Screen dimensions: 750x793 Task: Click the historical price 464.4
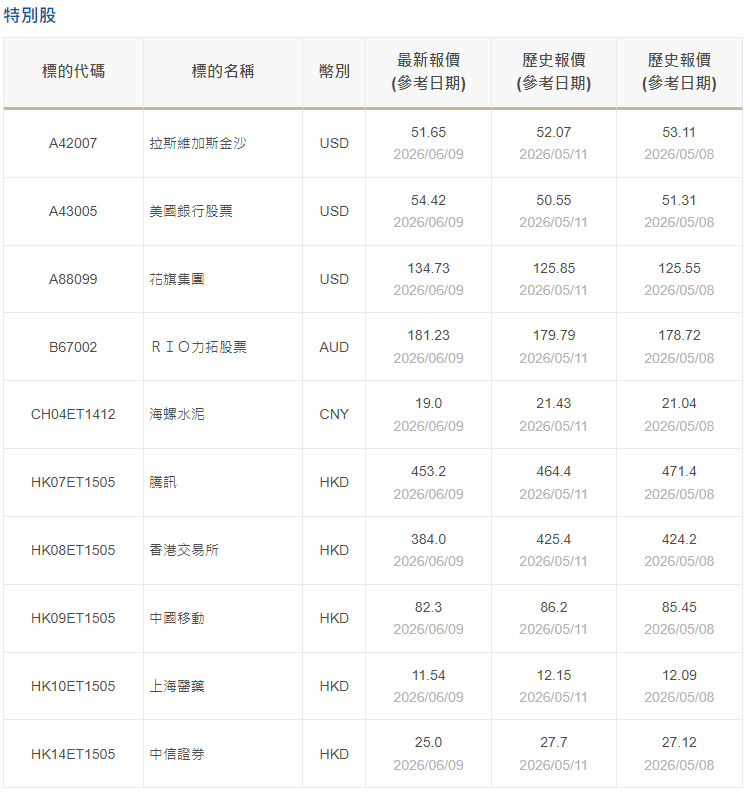click(554, 472)
